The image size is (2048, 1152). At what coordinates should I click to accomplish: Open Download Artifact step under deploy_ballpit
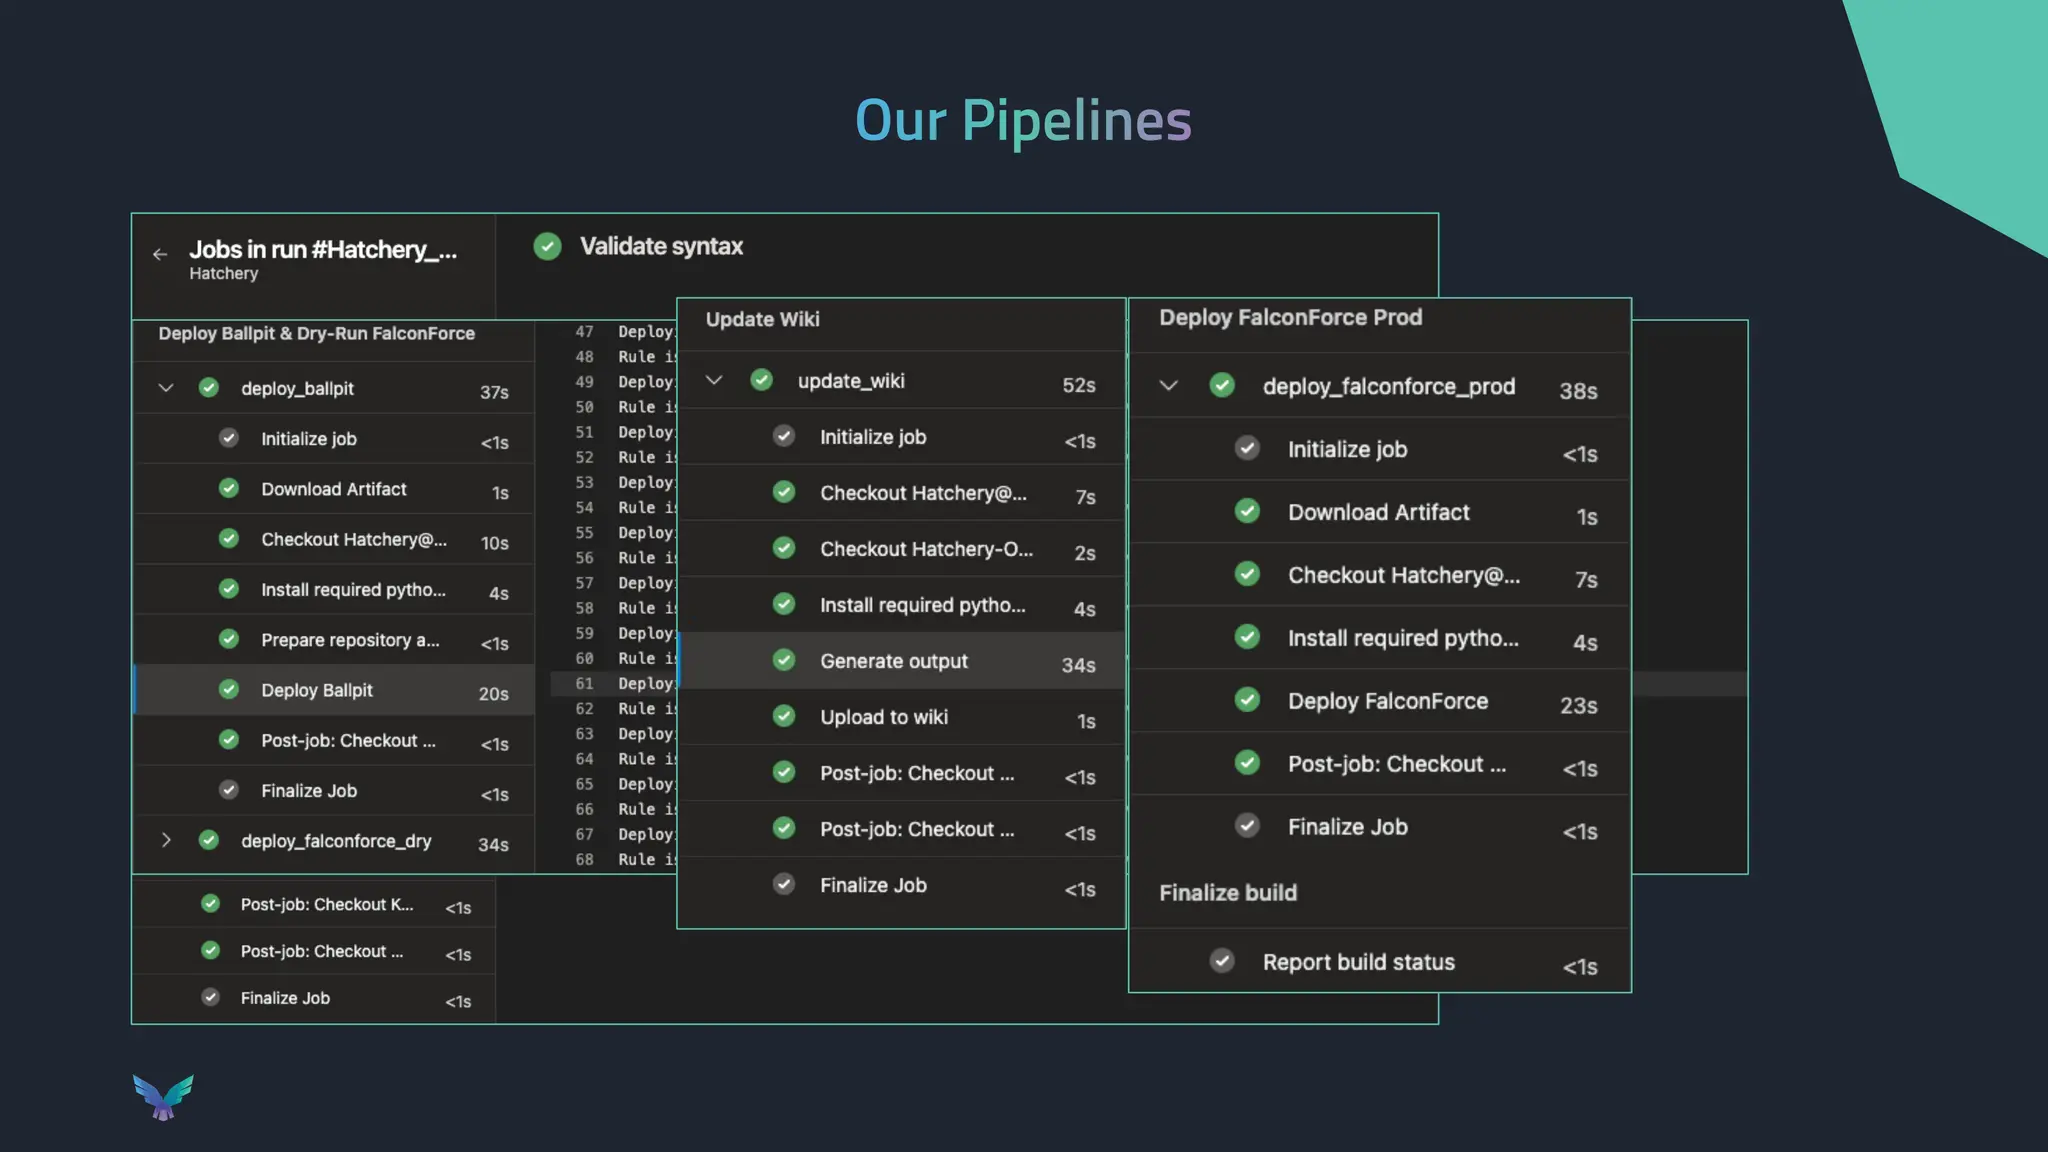(333, 489)
